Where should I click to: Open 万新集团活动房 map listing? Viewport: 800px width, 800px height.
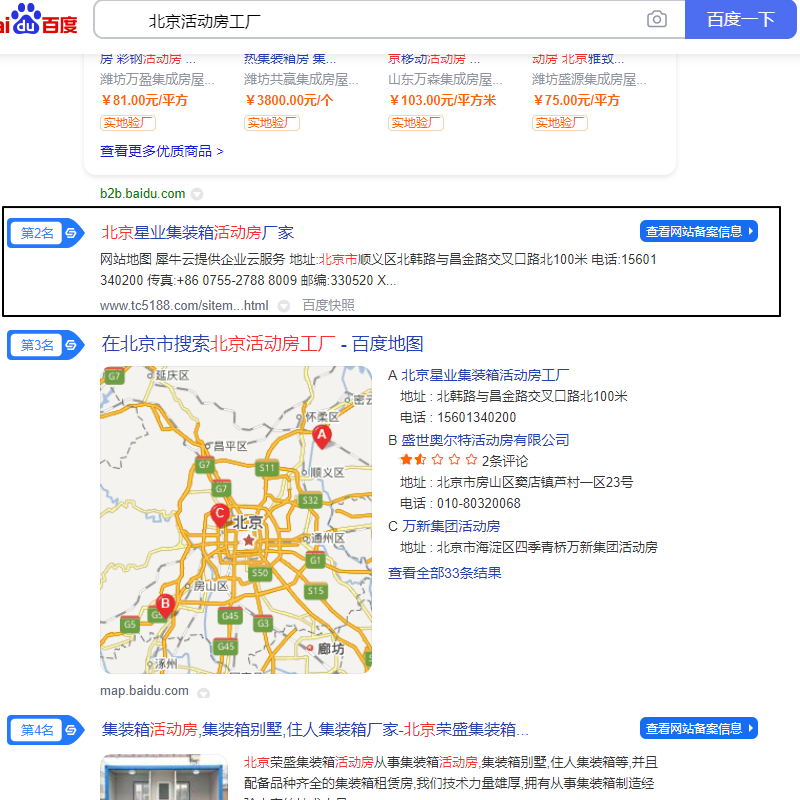(x=451, y=526)
